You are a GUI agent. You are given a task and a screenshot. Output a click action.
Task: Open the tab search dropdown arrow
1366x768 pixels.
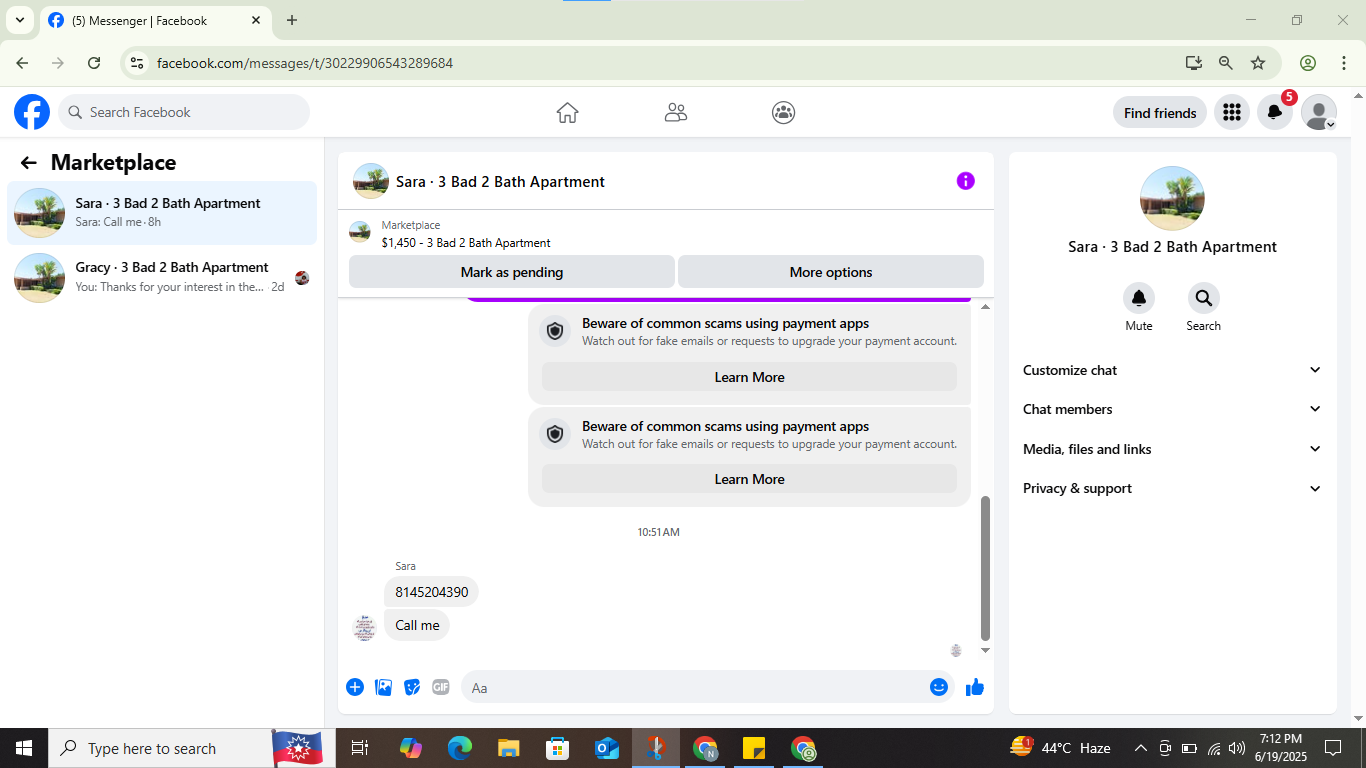(19, 20)
